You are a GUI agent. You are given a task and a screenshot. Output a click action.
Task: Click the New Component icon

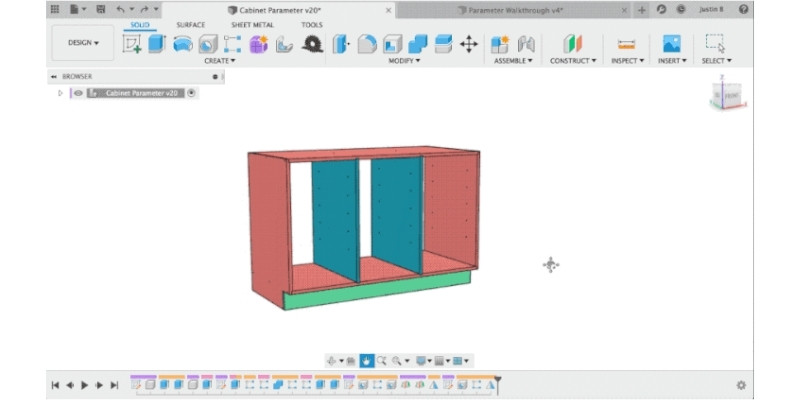point(500,44)
